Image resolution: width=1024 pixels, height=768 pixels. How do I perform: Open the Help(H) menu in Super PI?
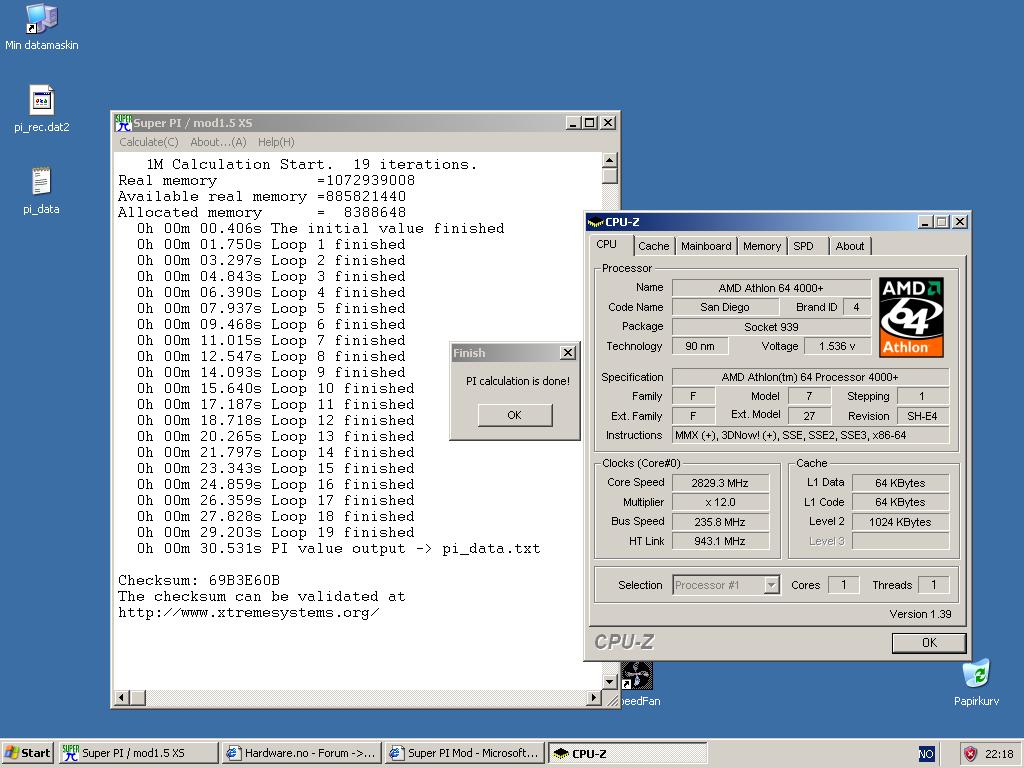pyautogui.click(x=276, y=142)
